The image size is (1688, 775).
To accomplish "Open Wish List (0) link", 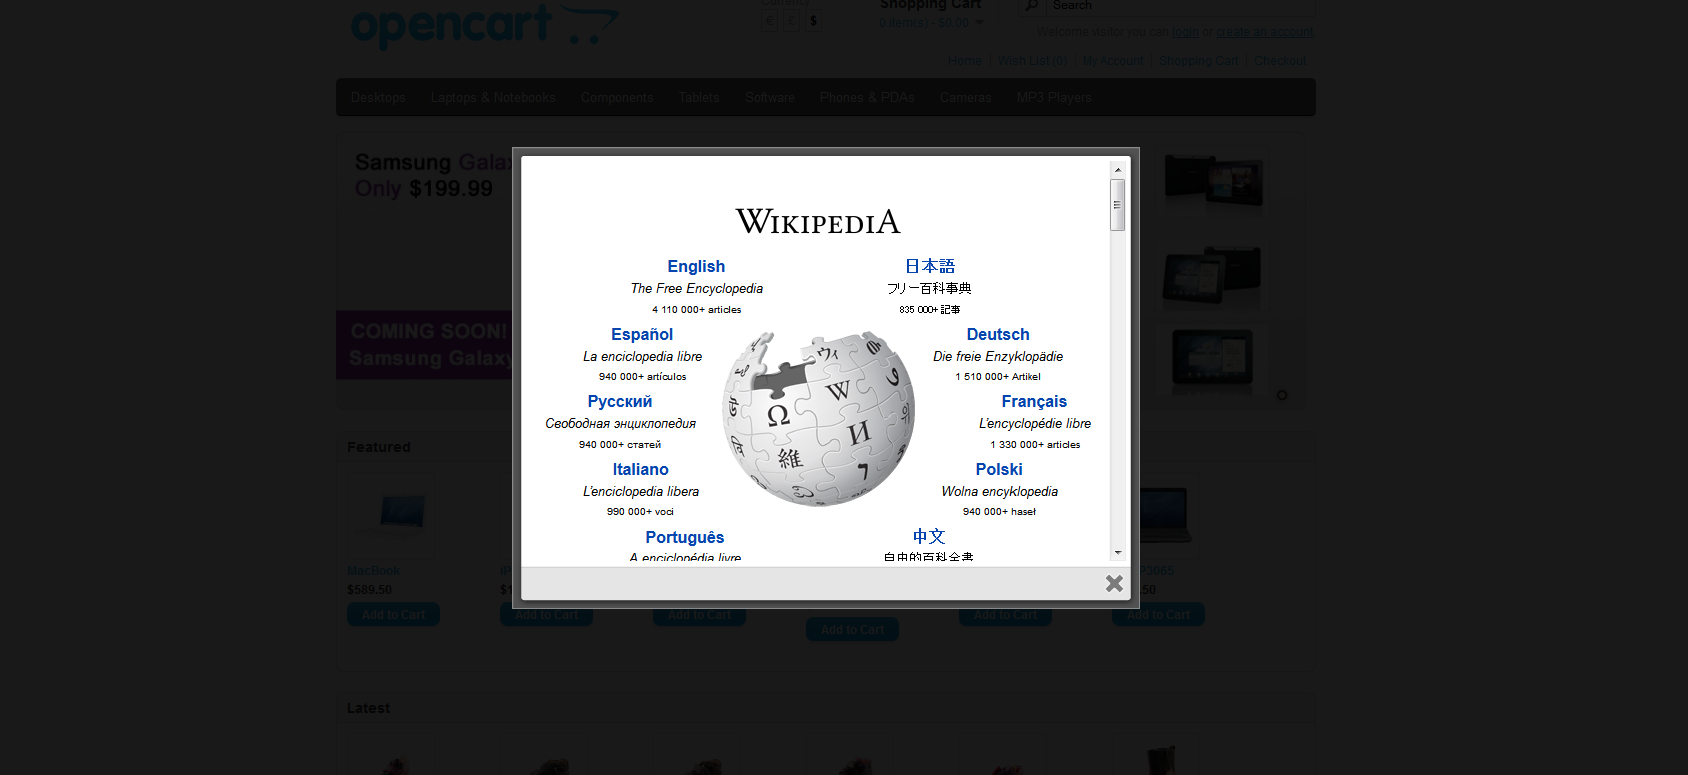I will coord(1033,61).
